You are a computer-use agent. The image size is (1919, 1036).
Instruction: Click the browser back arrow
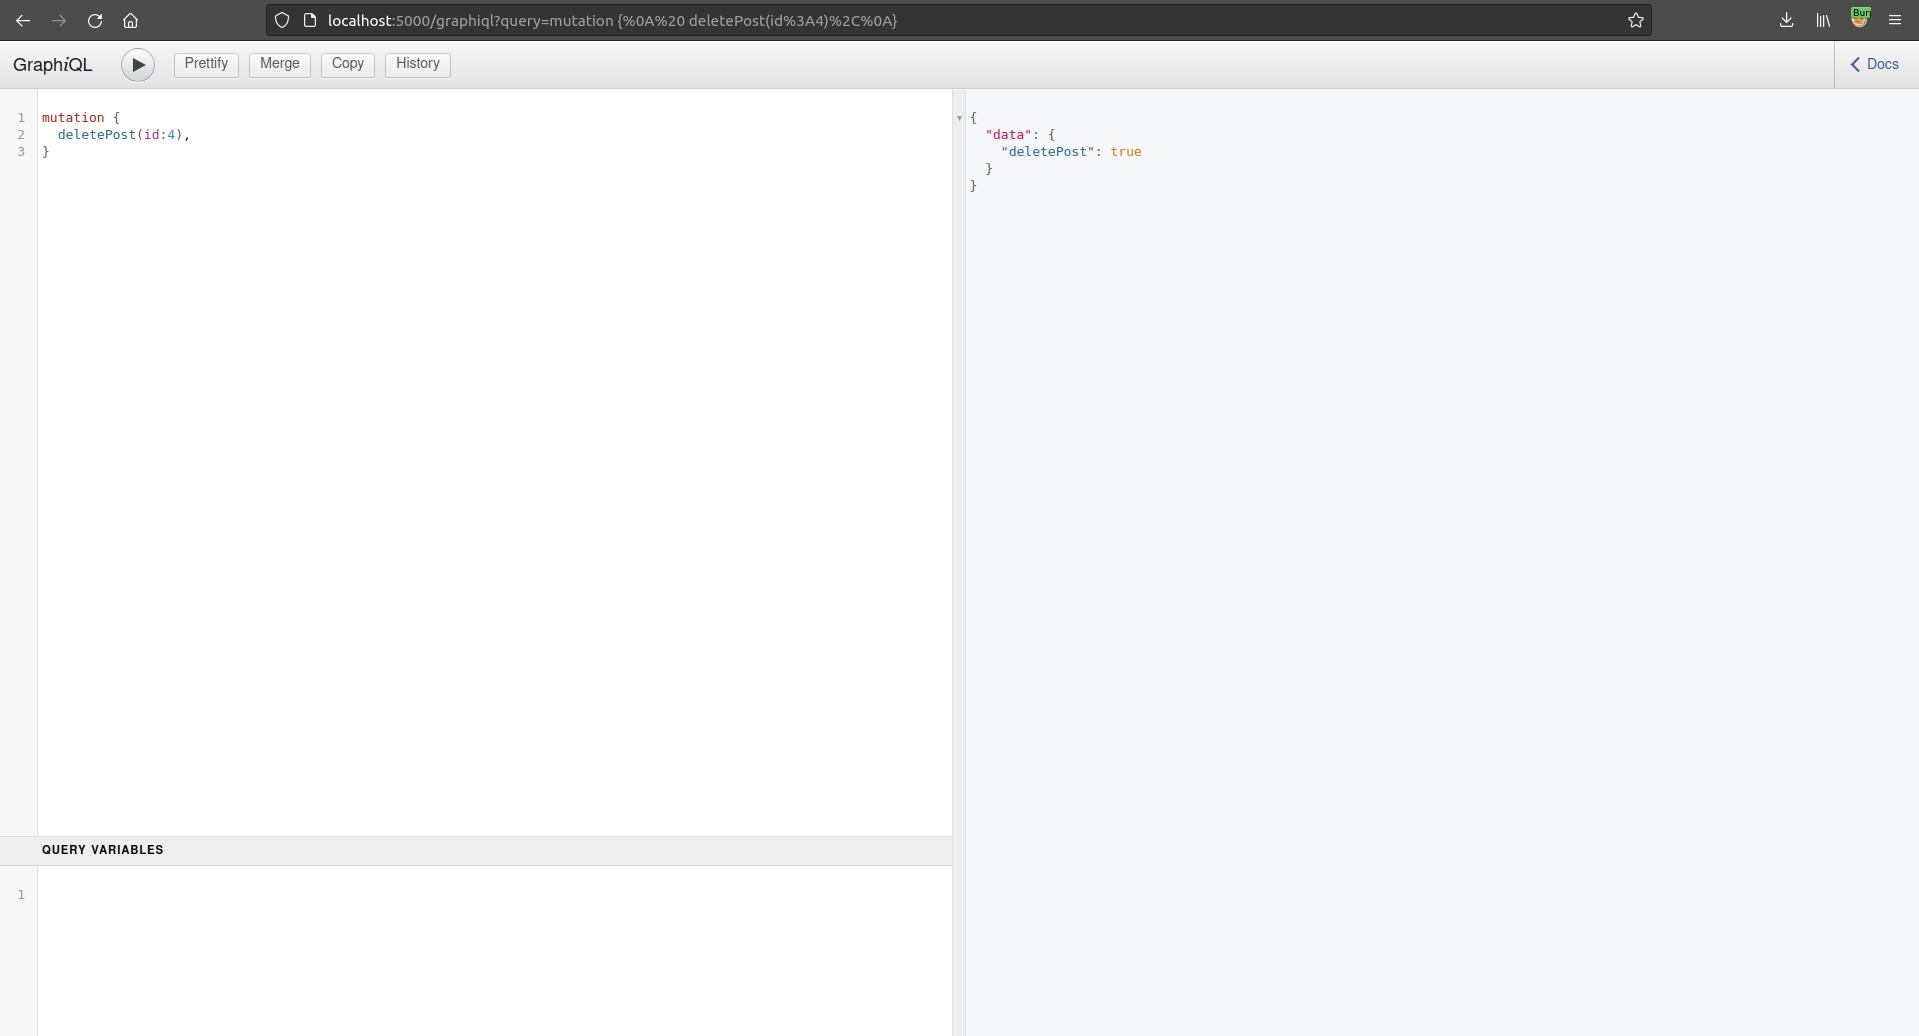click(23, 20)
